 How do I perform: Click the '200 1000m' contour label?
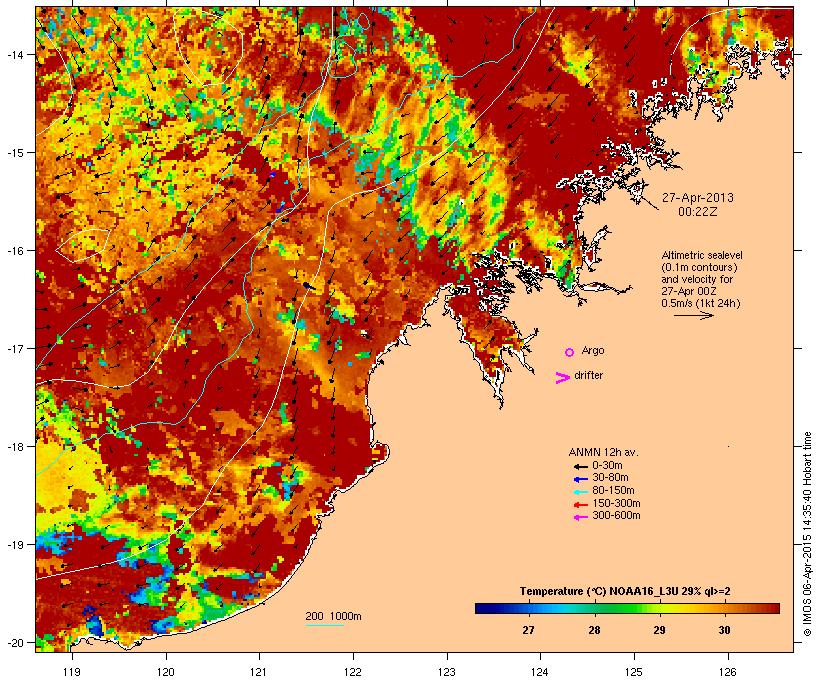coord(333,616)
